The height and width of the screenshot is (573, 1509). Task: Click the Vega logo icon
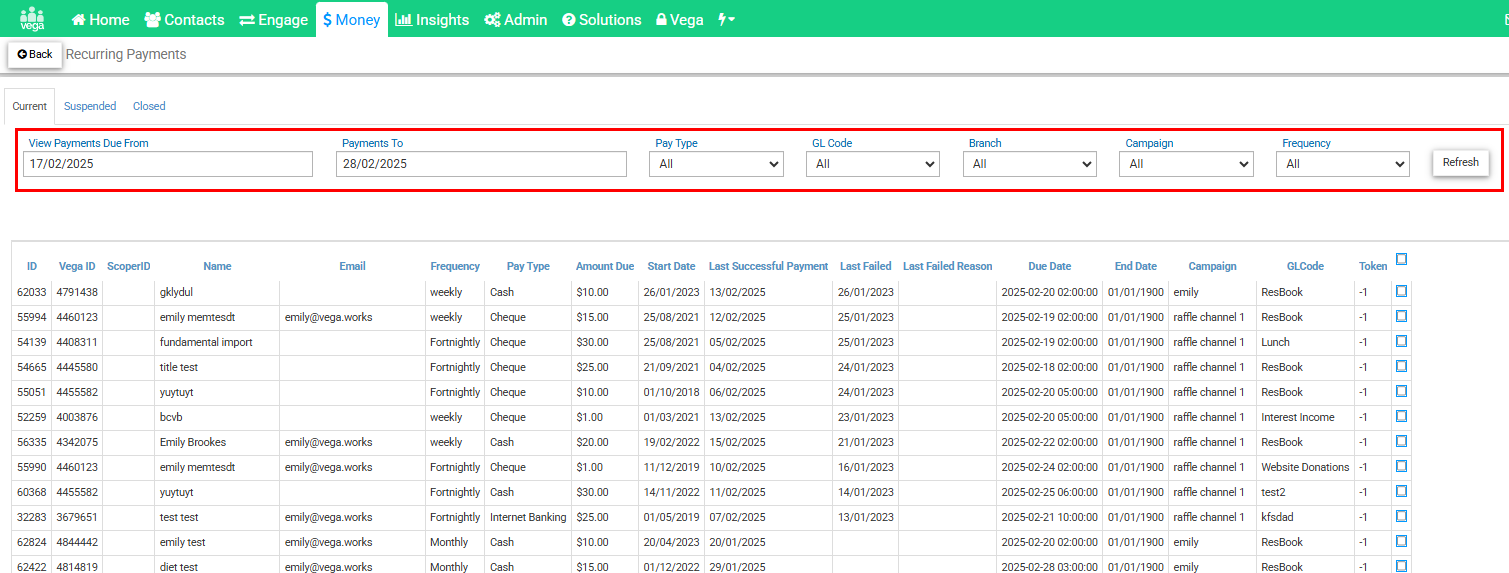pos(32,19)
